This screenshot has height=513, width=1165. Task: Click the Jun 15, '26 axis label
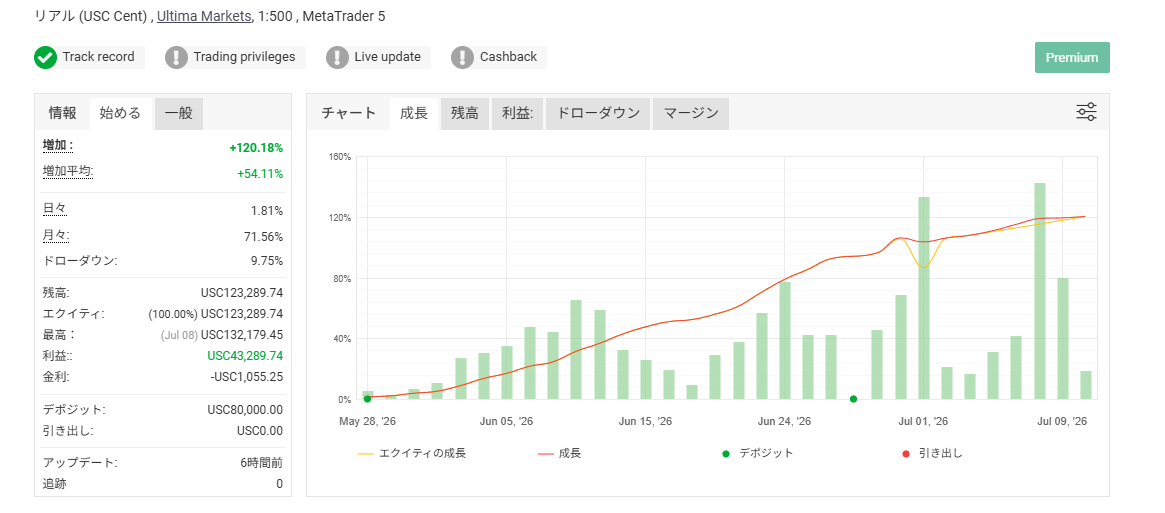[646, 422]
